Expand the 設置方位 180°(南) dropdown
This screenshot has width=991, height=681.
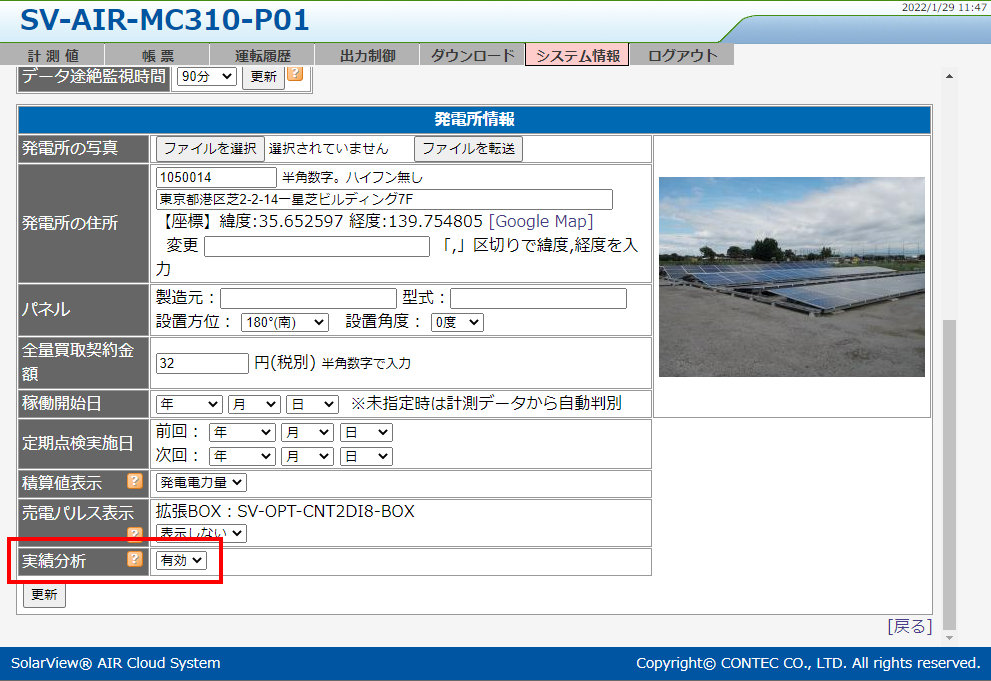(285, 322)
